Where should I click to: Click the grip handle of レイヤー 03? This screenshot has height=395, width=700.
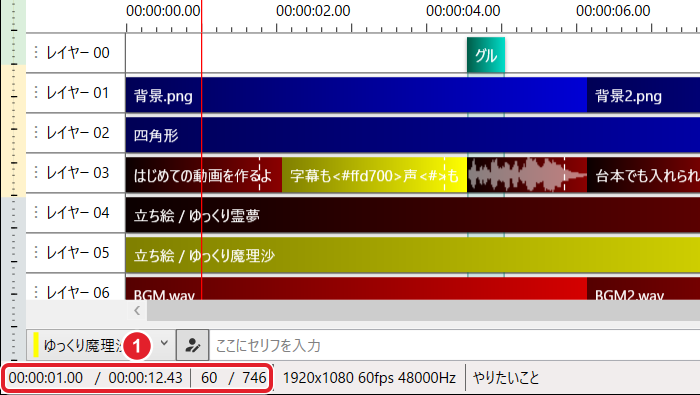36,172
